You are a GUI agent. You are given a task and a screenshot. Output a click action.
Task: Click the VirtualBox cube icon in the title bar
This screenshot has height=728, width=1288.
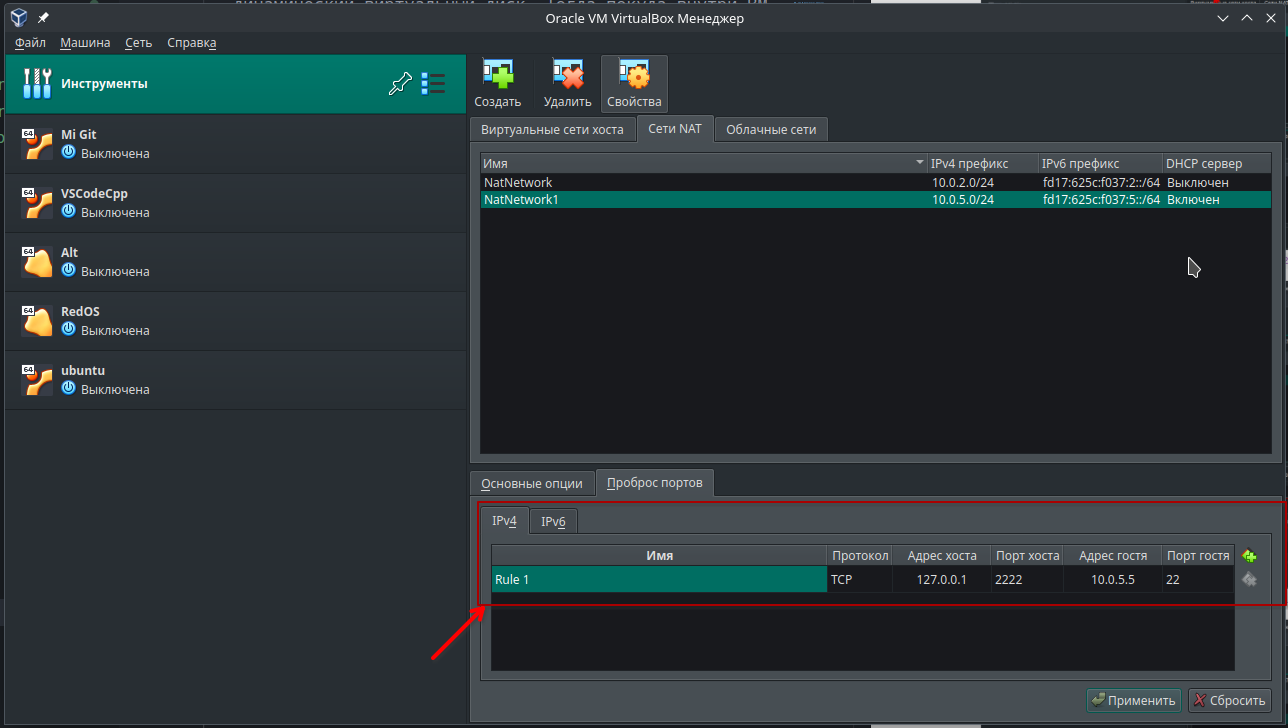click(17, 17)
